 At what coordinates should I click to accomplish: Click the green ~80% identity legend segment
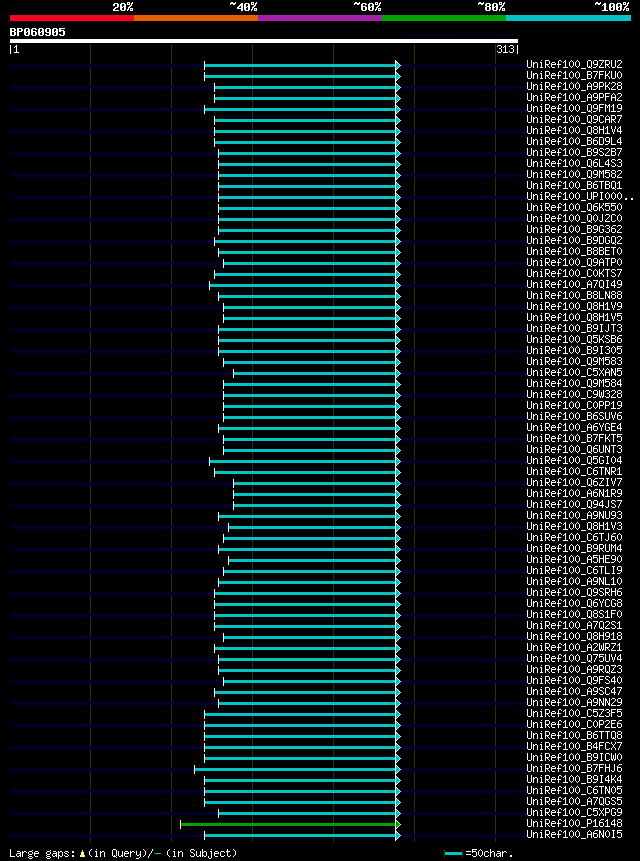coord(444,18)
